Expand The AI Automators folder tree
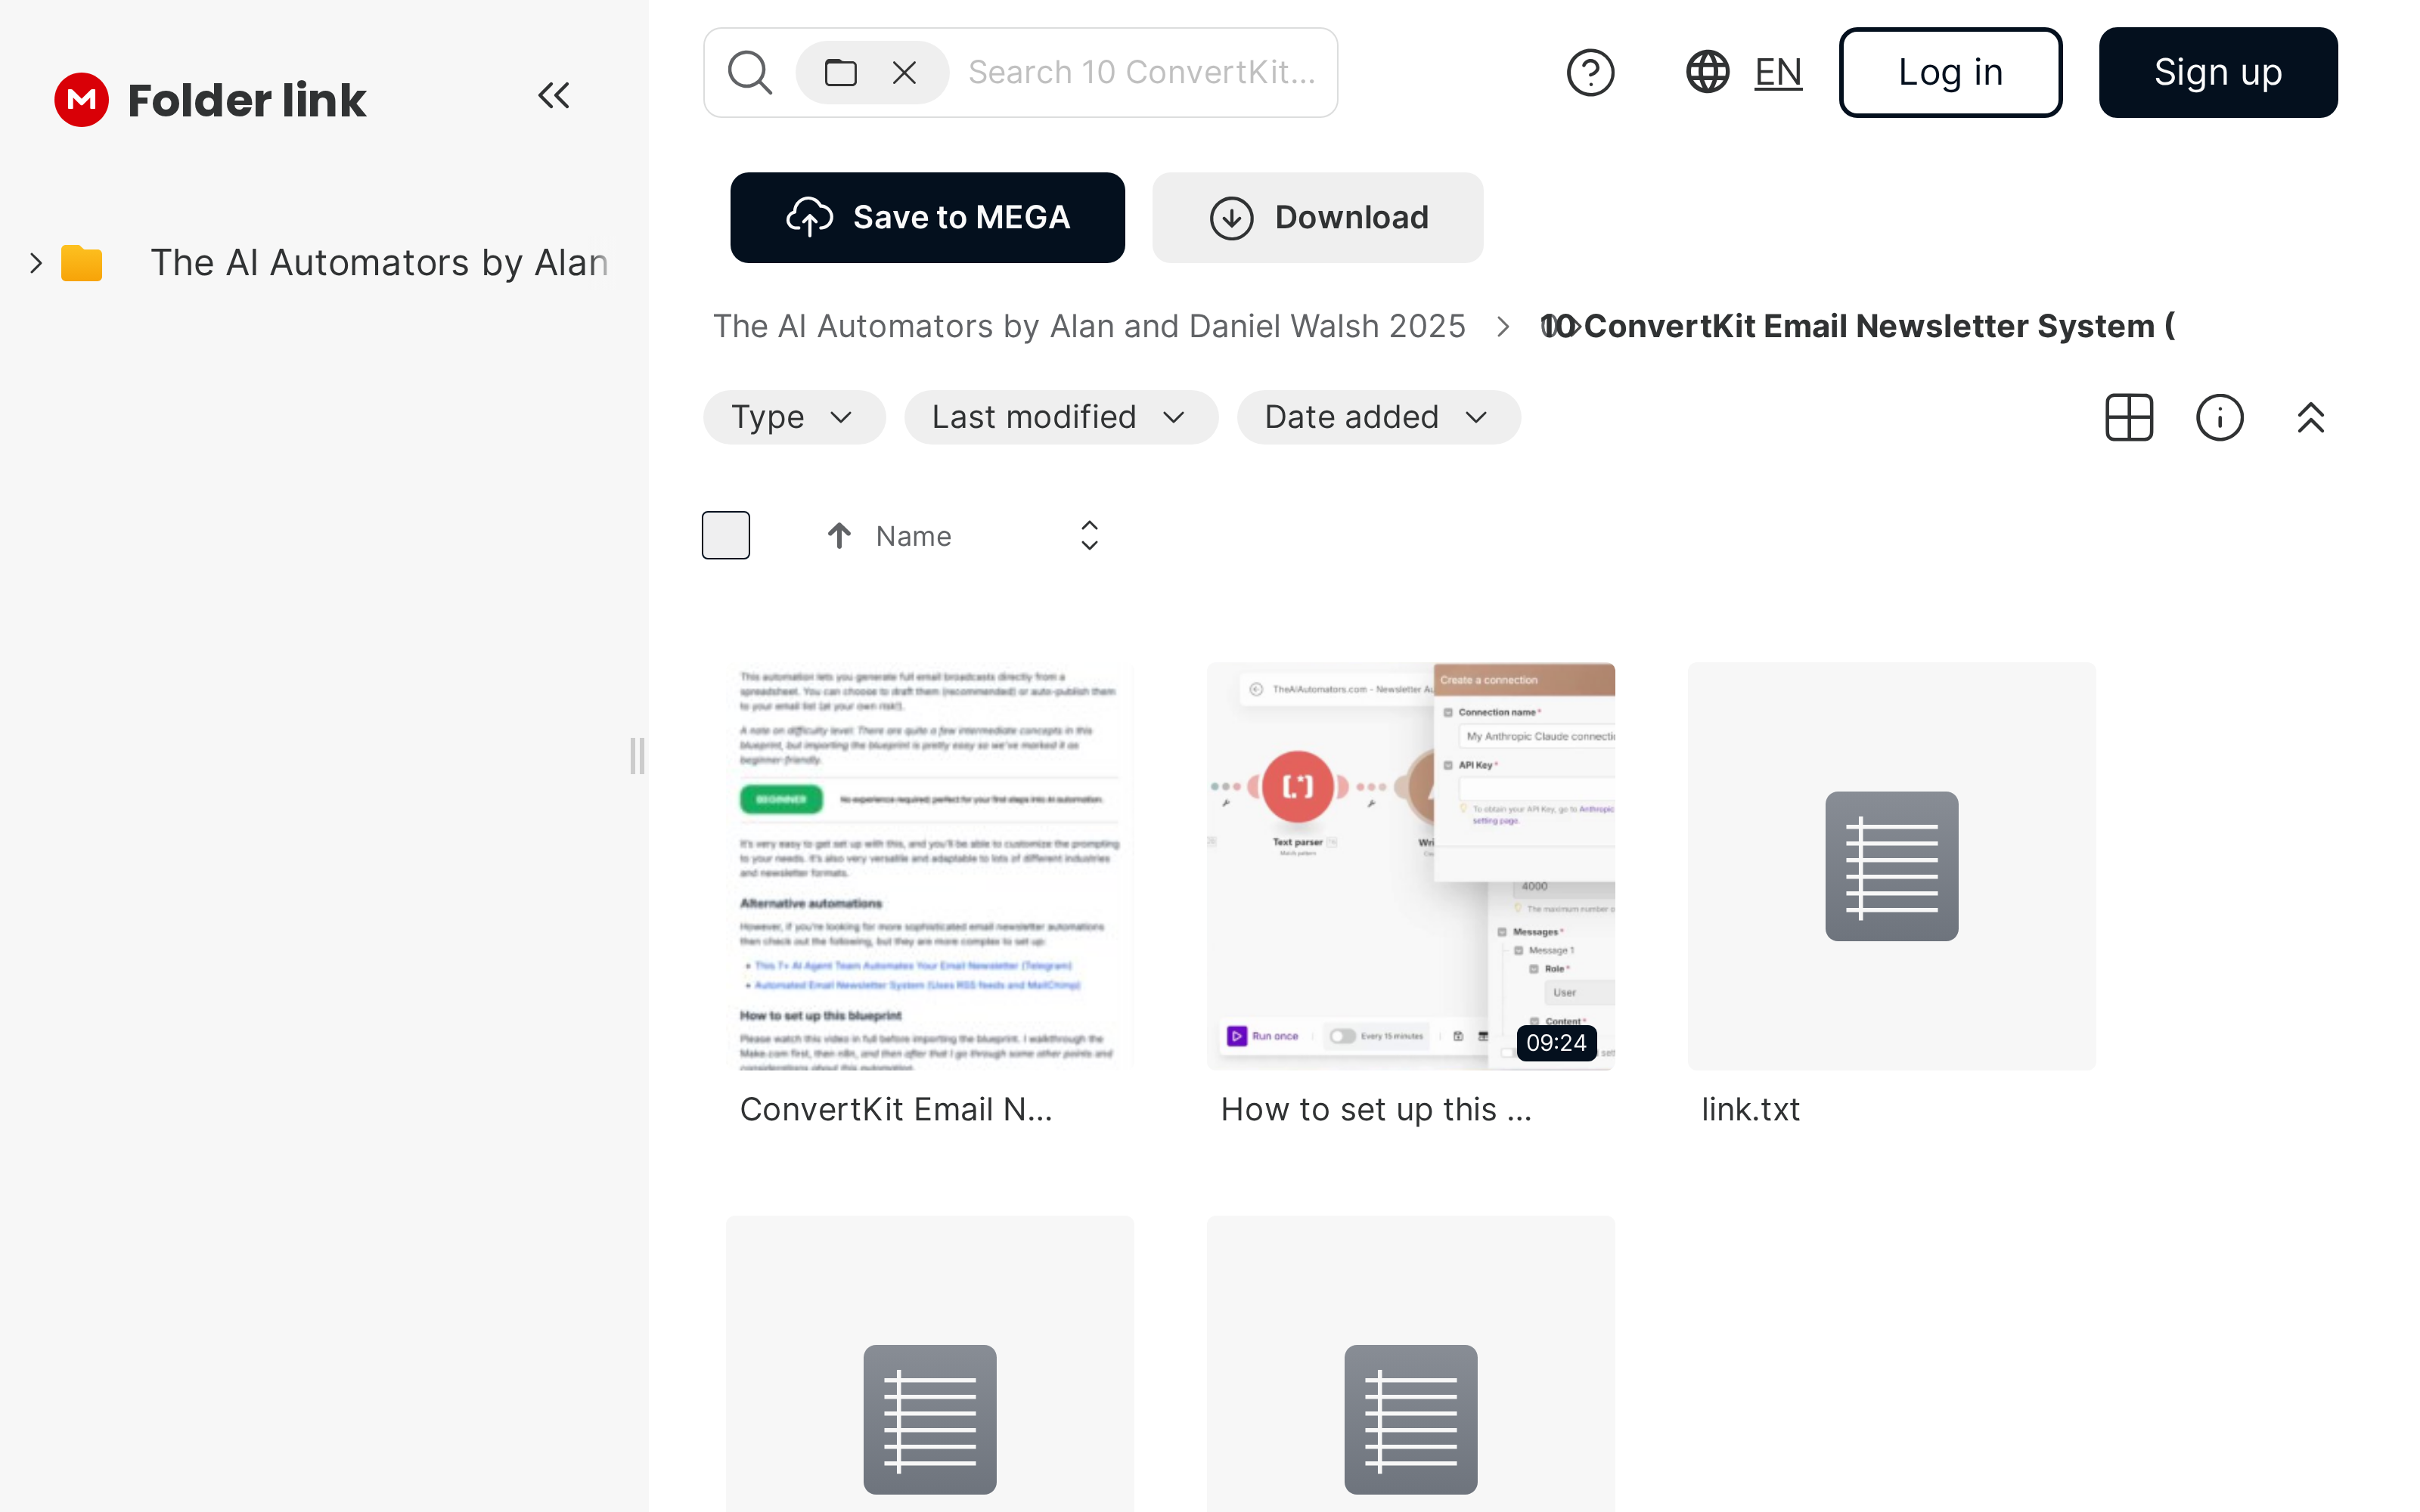The width and height of the screenshot is (2420, 1512). coord(36,263)
